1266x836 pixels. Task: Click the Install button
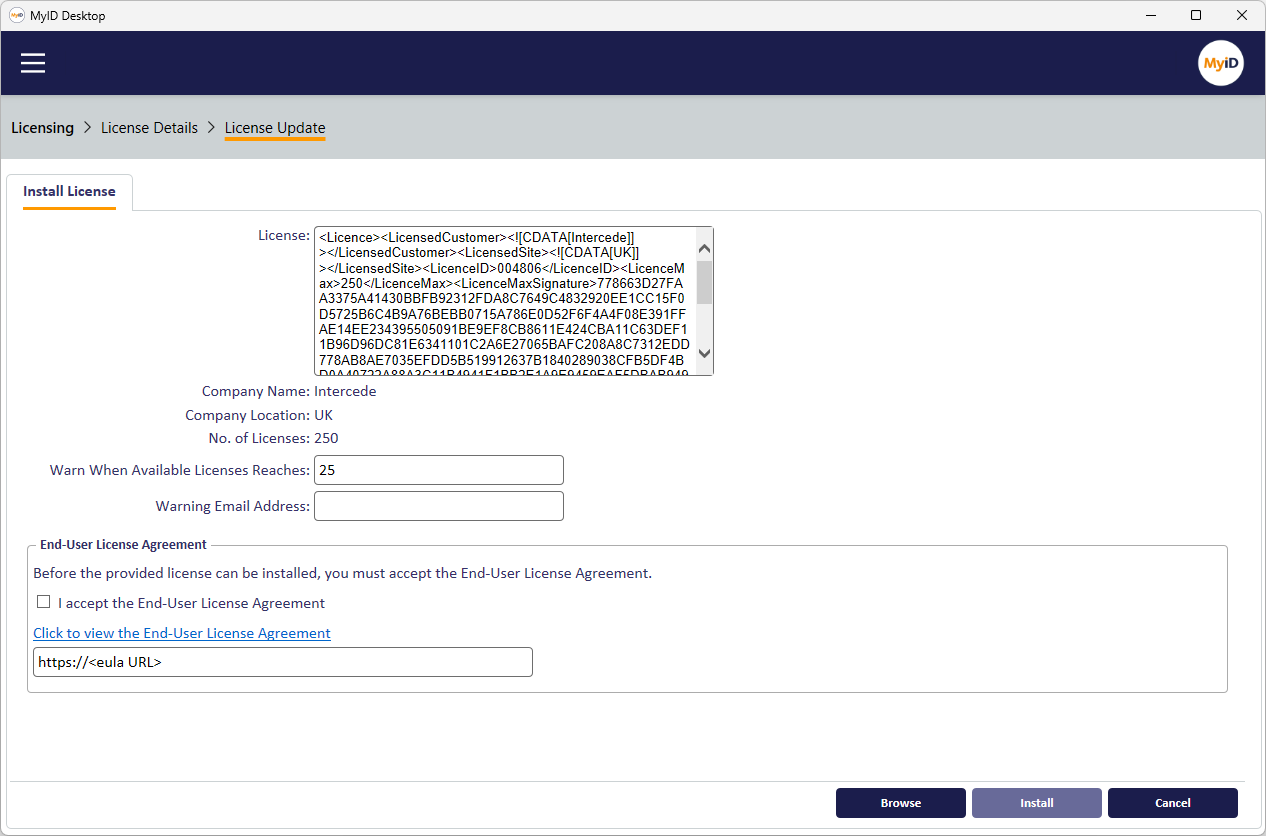[x=1037, y=803]
